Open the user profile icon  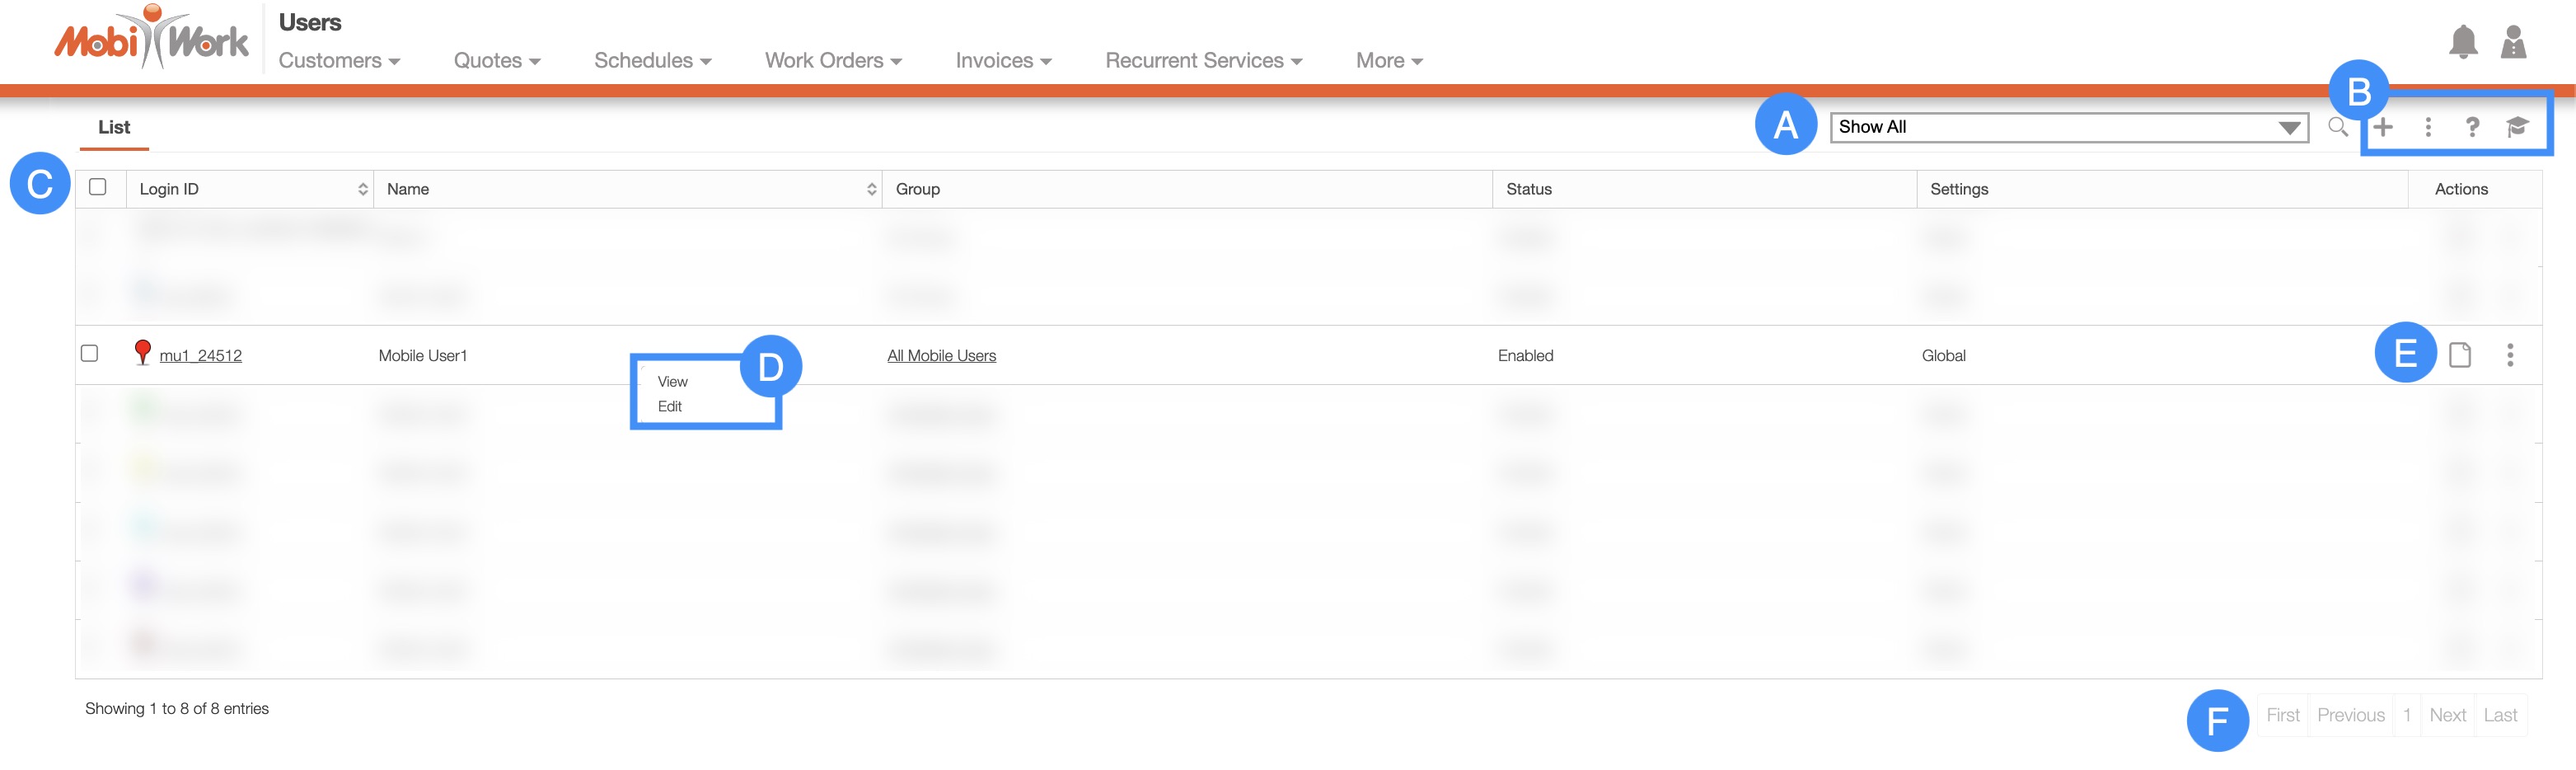coord(2513,43)
